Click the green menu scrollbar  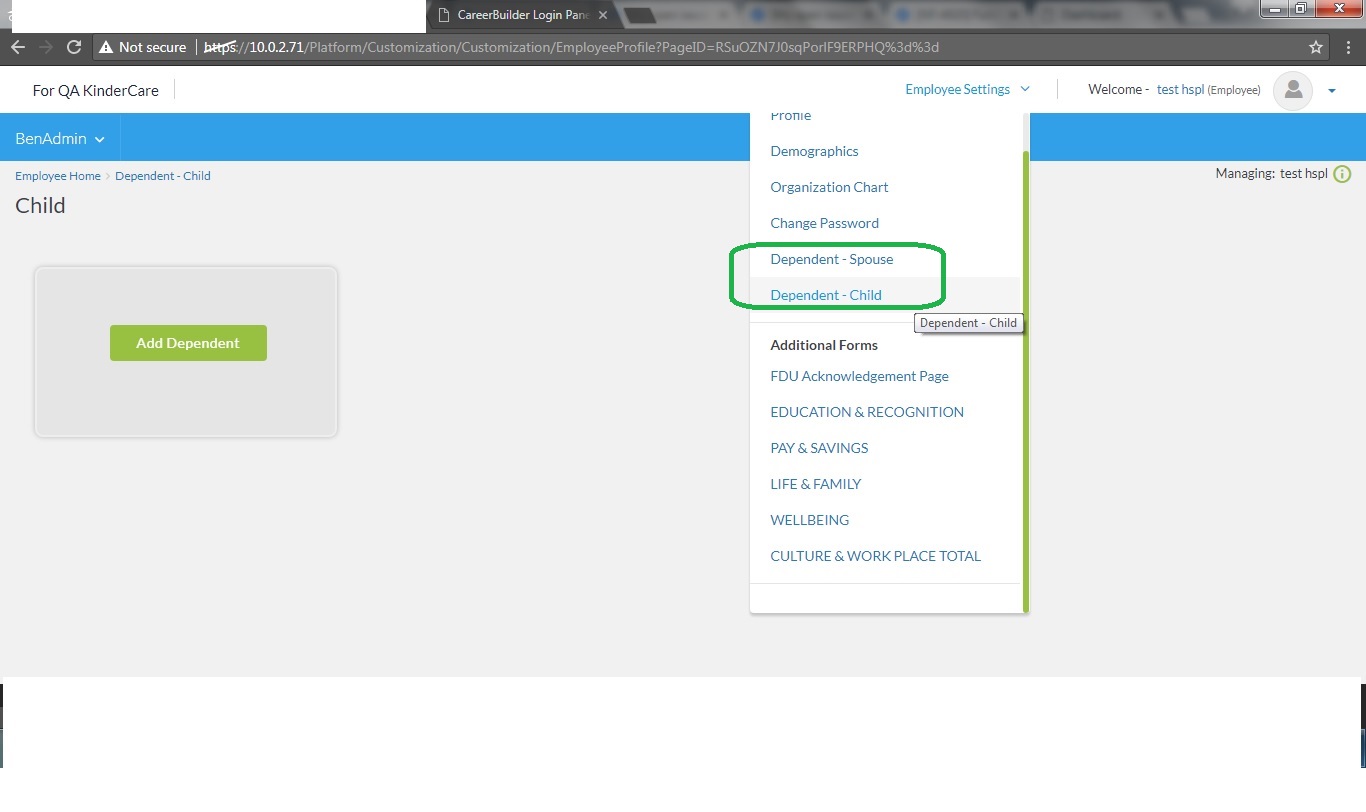point(1025,380)
